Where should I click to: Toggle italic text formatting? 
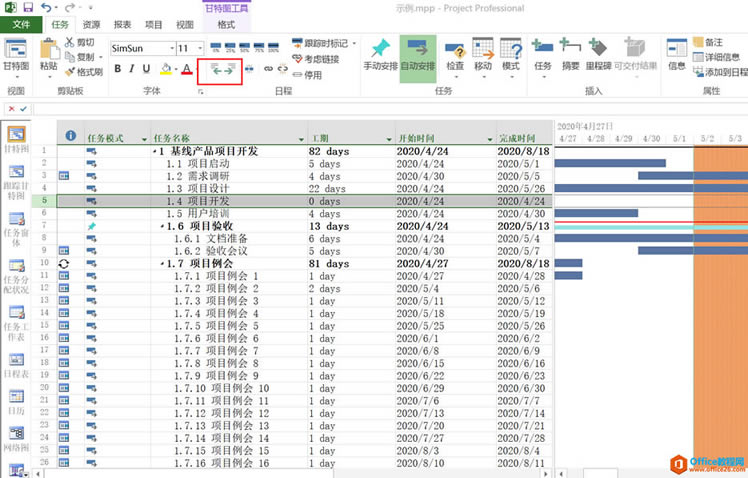click(132, 69)
